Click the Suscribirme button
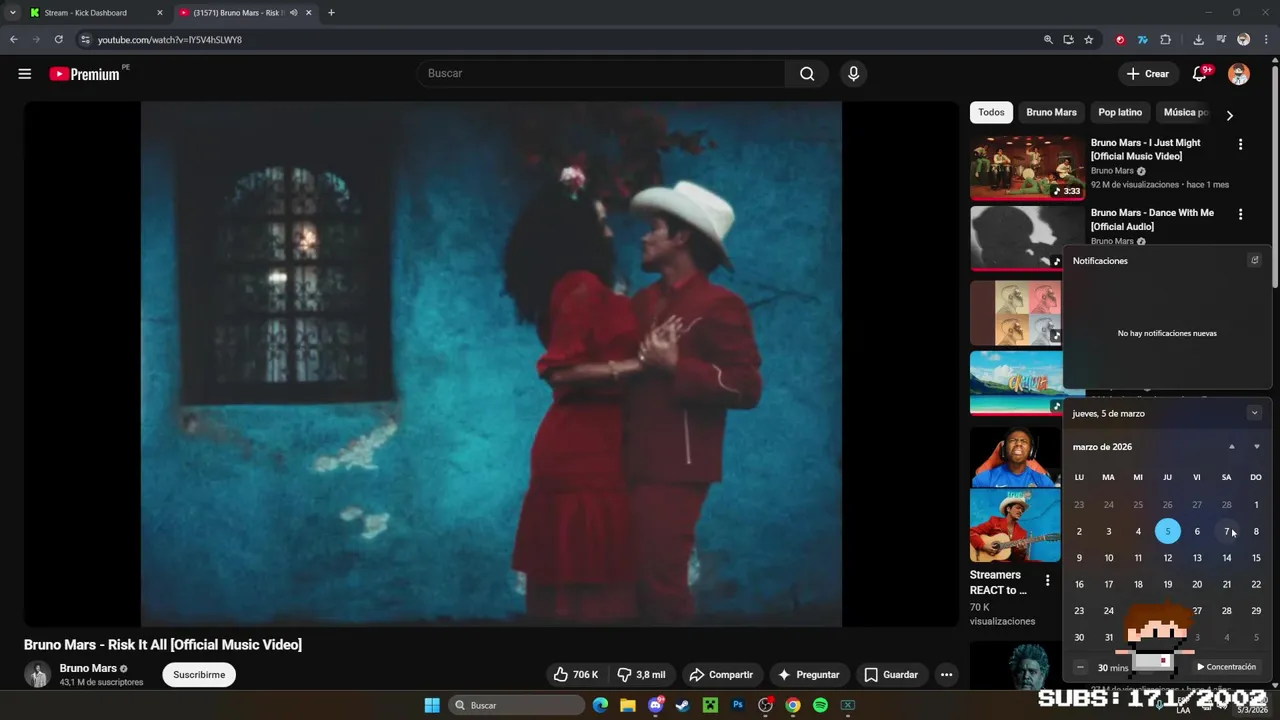This screenshot has width=1280, height=720. tap(199, 675)
